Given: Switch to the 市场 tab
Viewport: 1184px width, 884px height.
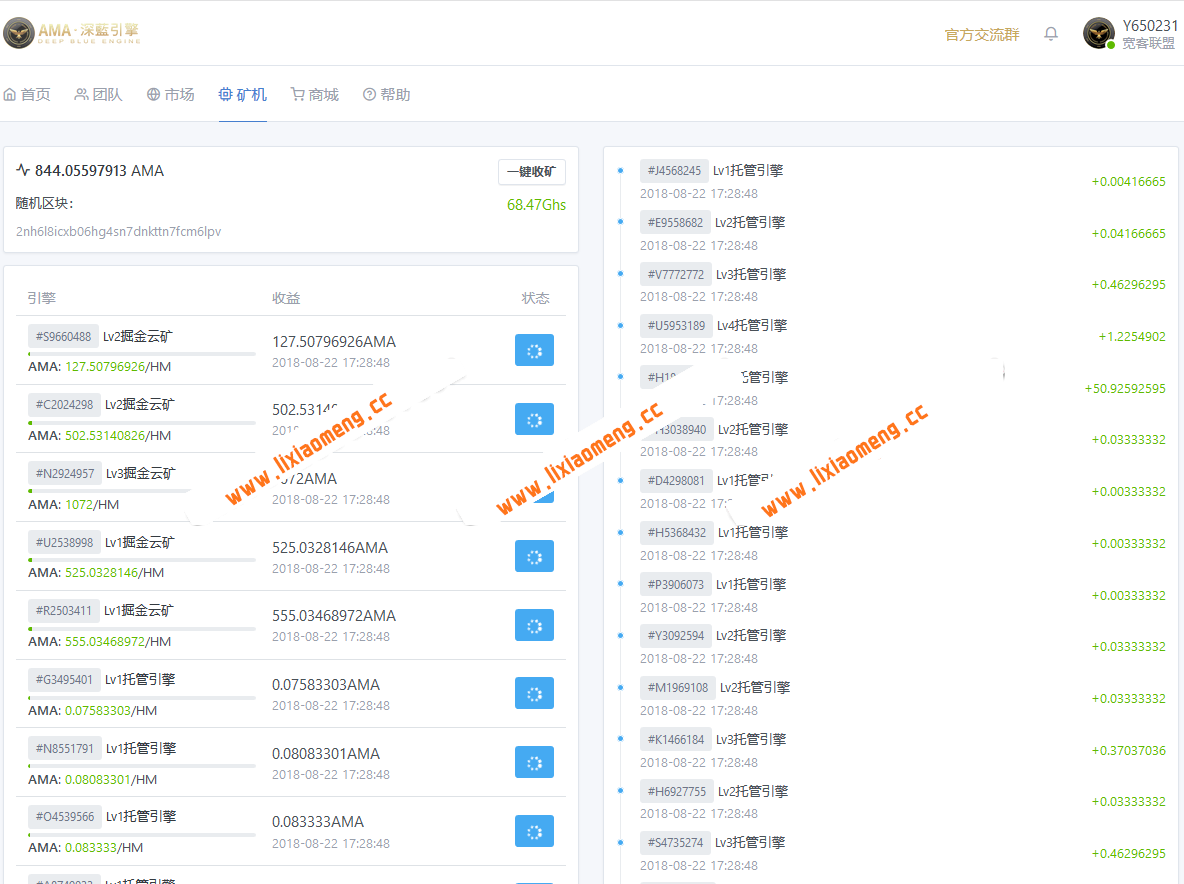Looking at the screenshot, I should tap(171, 93).
